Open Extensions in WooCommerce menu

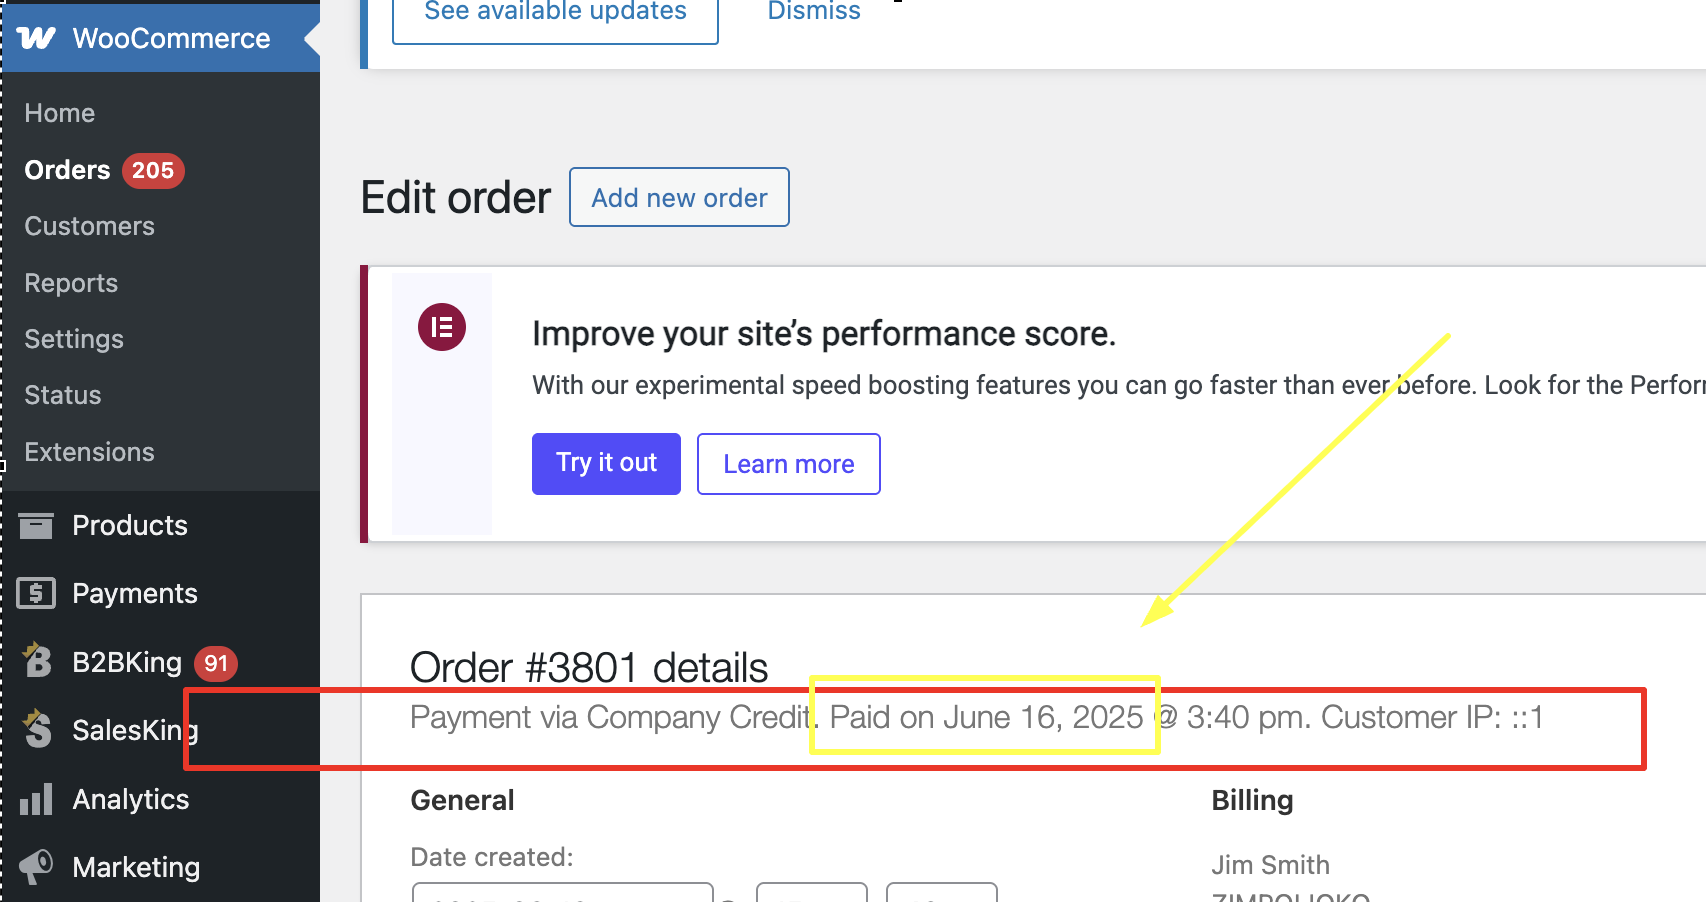90,452
